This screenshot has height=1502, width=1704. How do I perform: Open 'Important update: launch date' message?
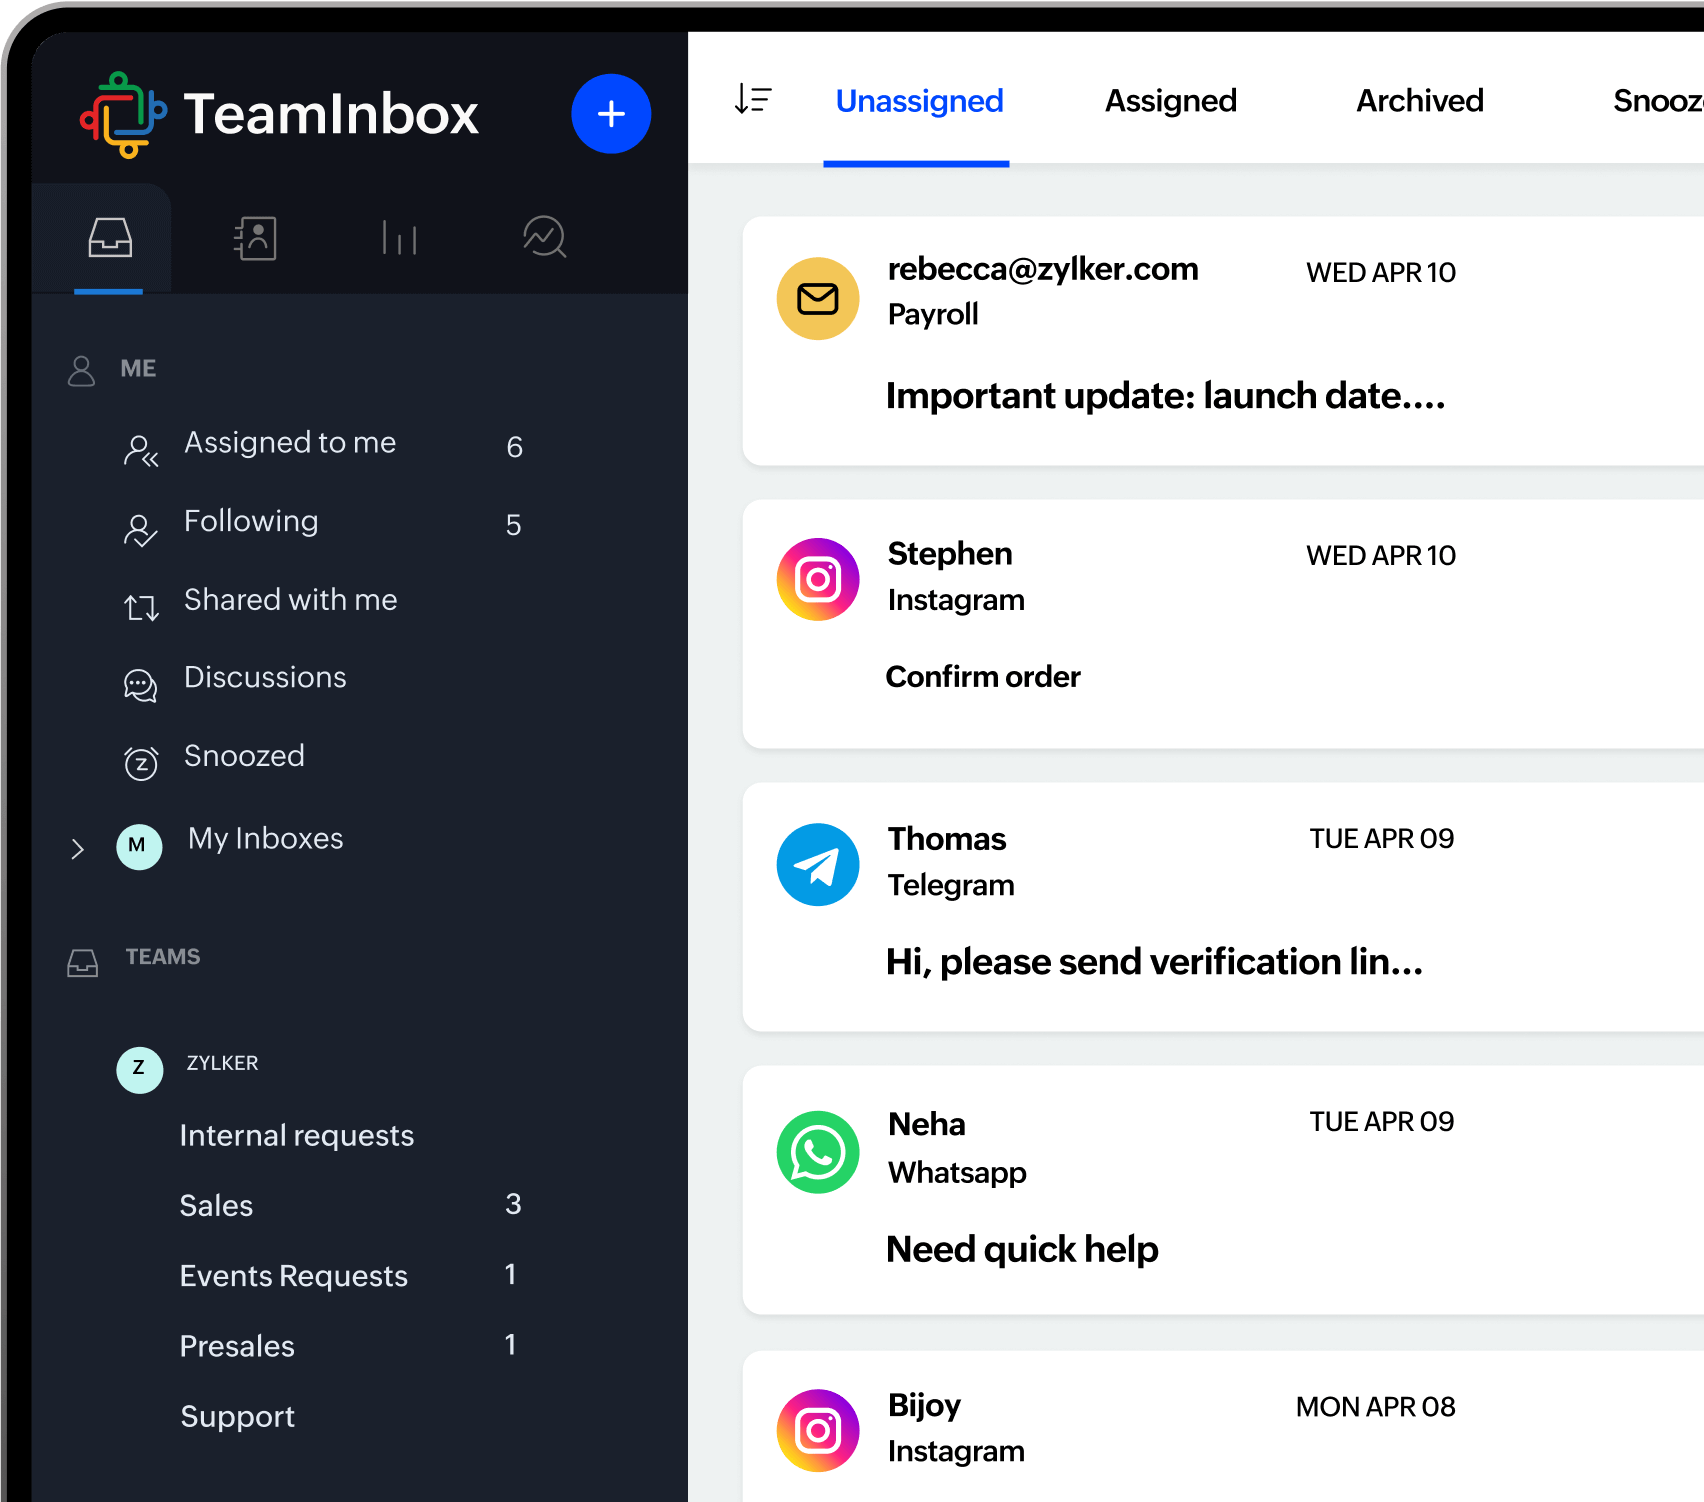[x=1166, y=396]
